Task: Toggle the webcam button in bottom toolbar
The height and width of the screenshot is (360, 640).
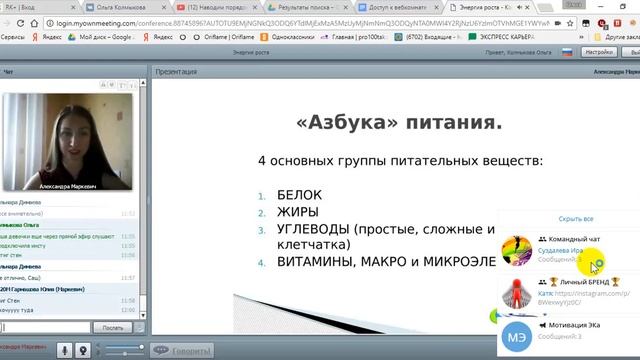Action: point(83,350)
